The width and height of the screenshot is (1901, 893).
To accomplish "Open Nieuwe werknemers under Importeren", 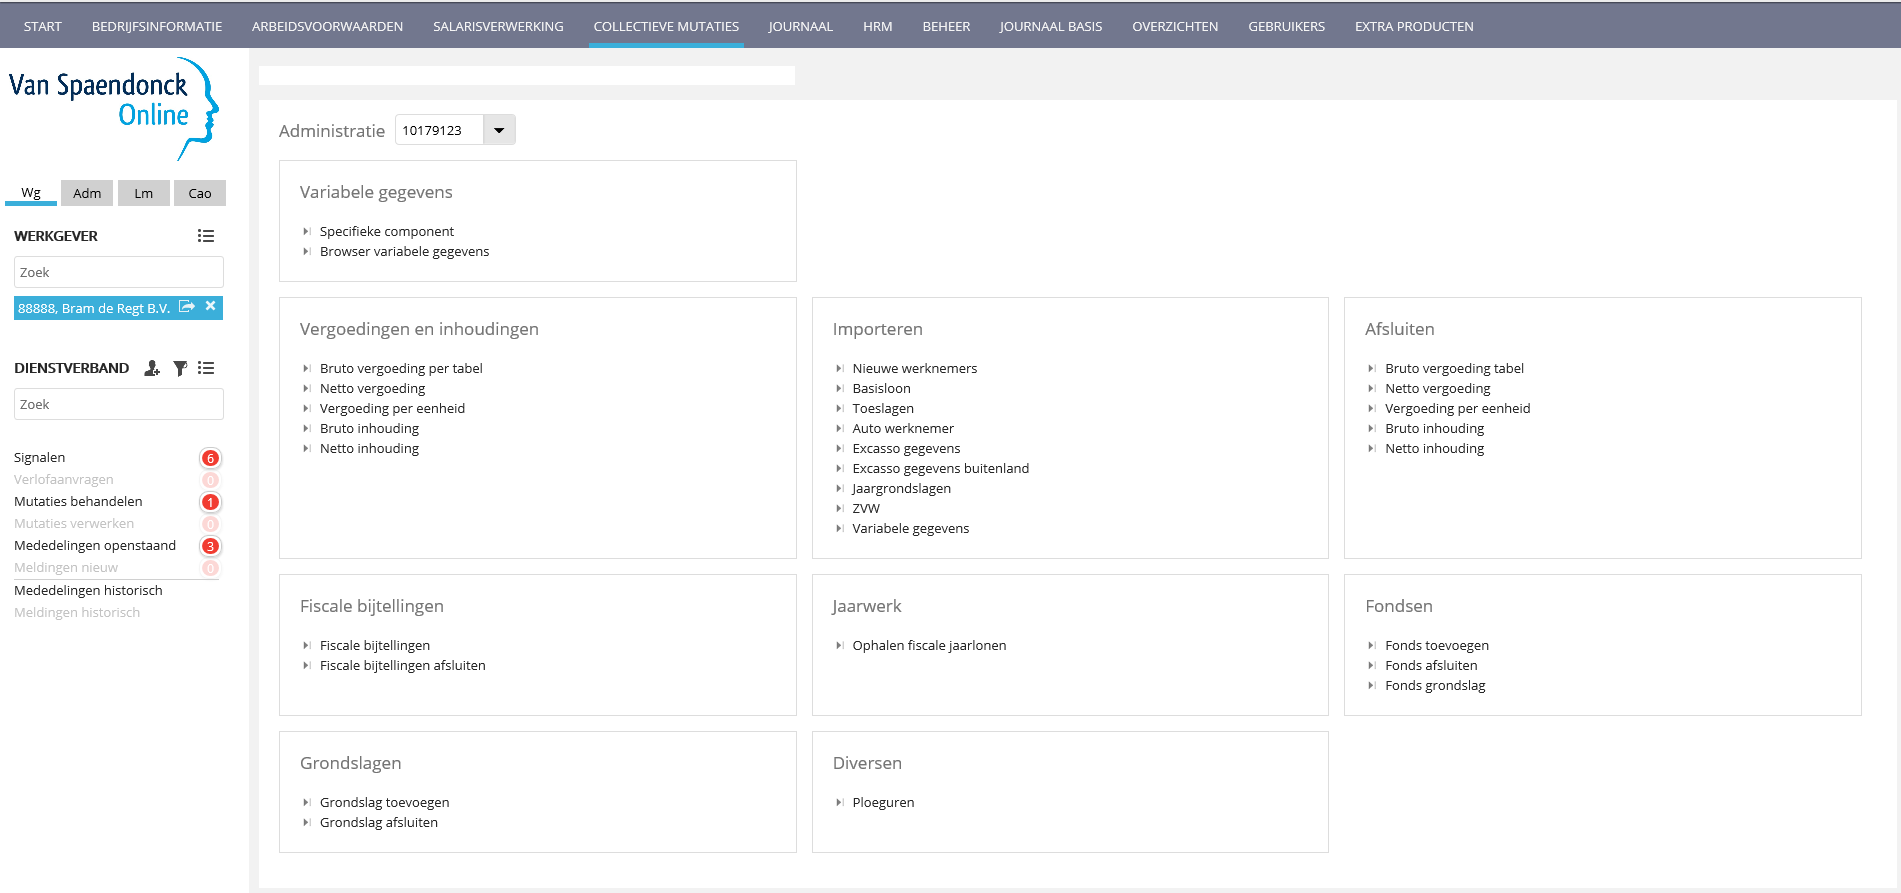I will [x=914, y=368].
